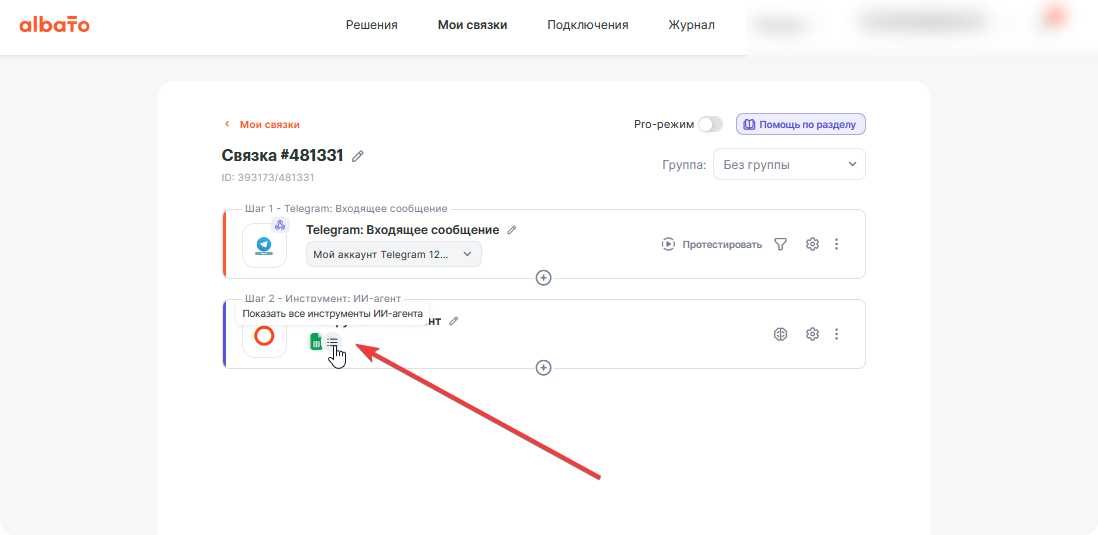Click Шаг 1 - Telegram step label
Viewport: 1098px width, 535px height.
coord(346,209)
